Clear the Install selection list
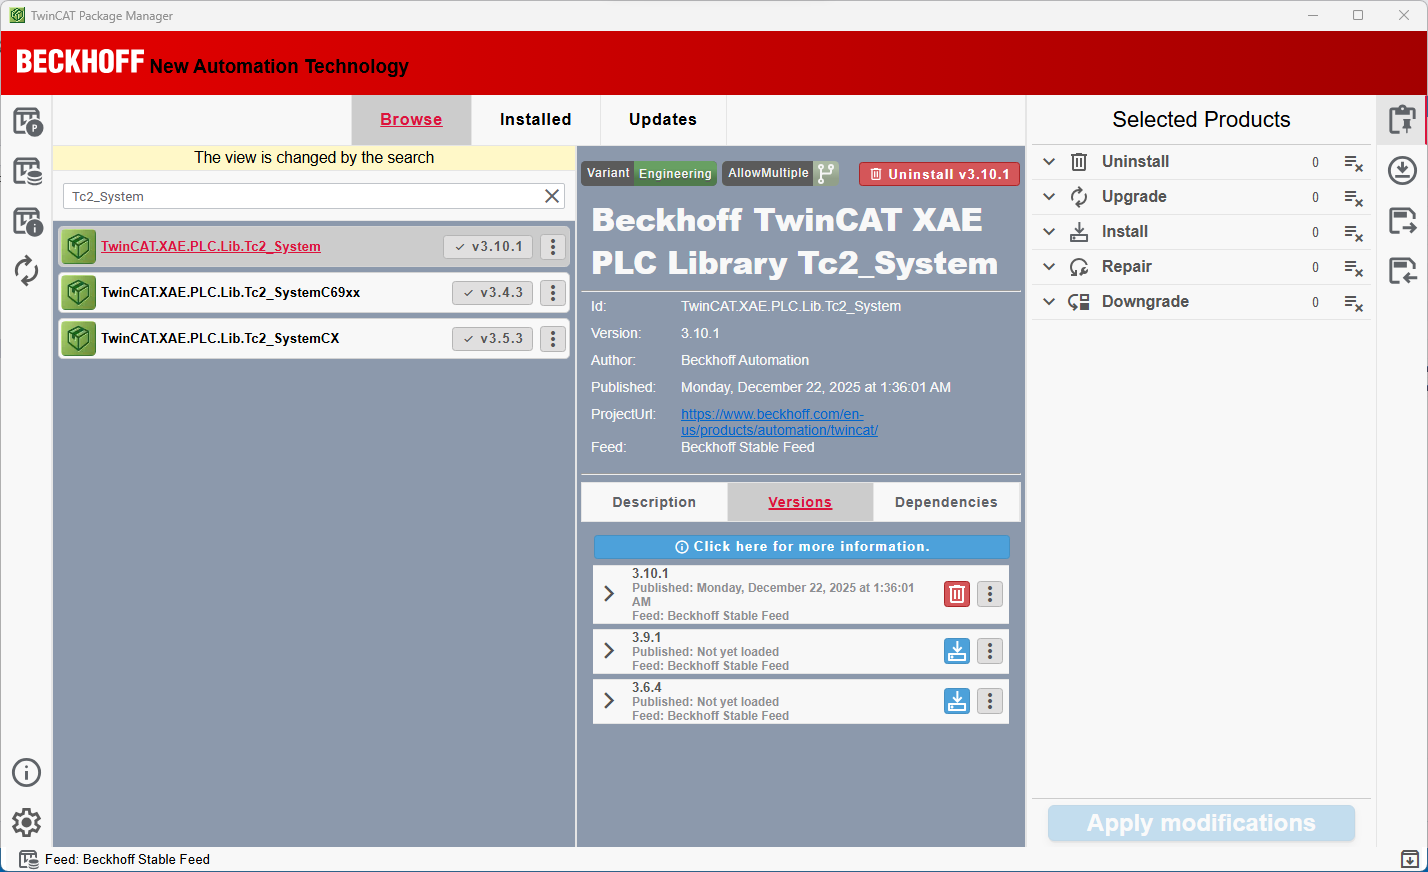 [x=1353, y=232]
